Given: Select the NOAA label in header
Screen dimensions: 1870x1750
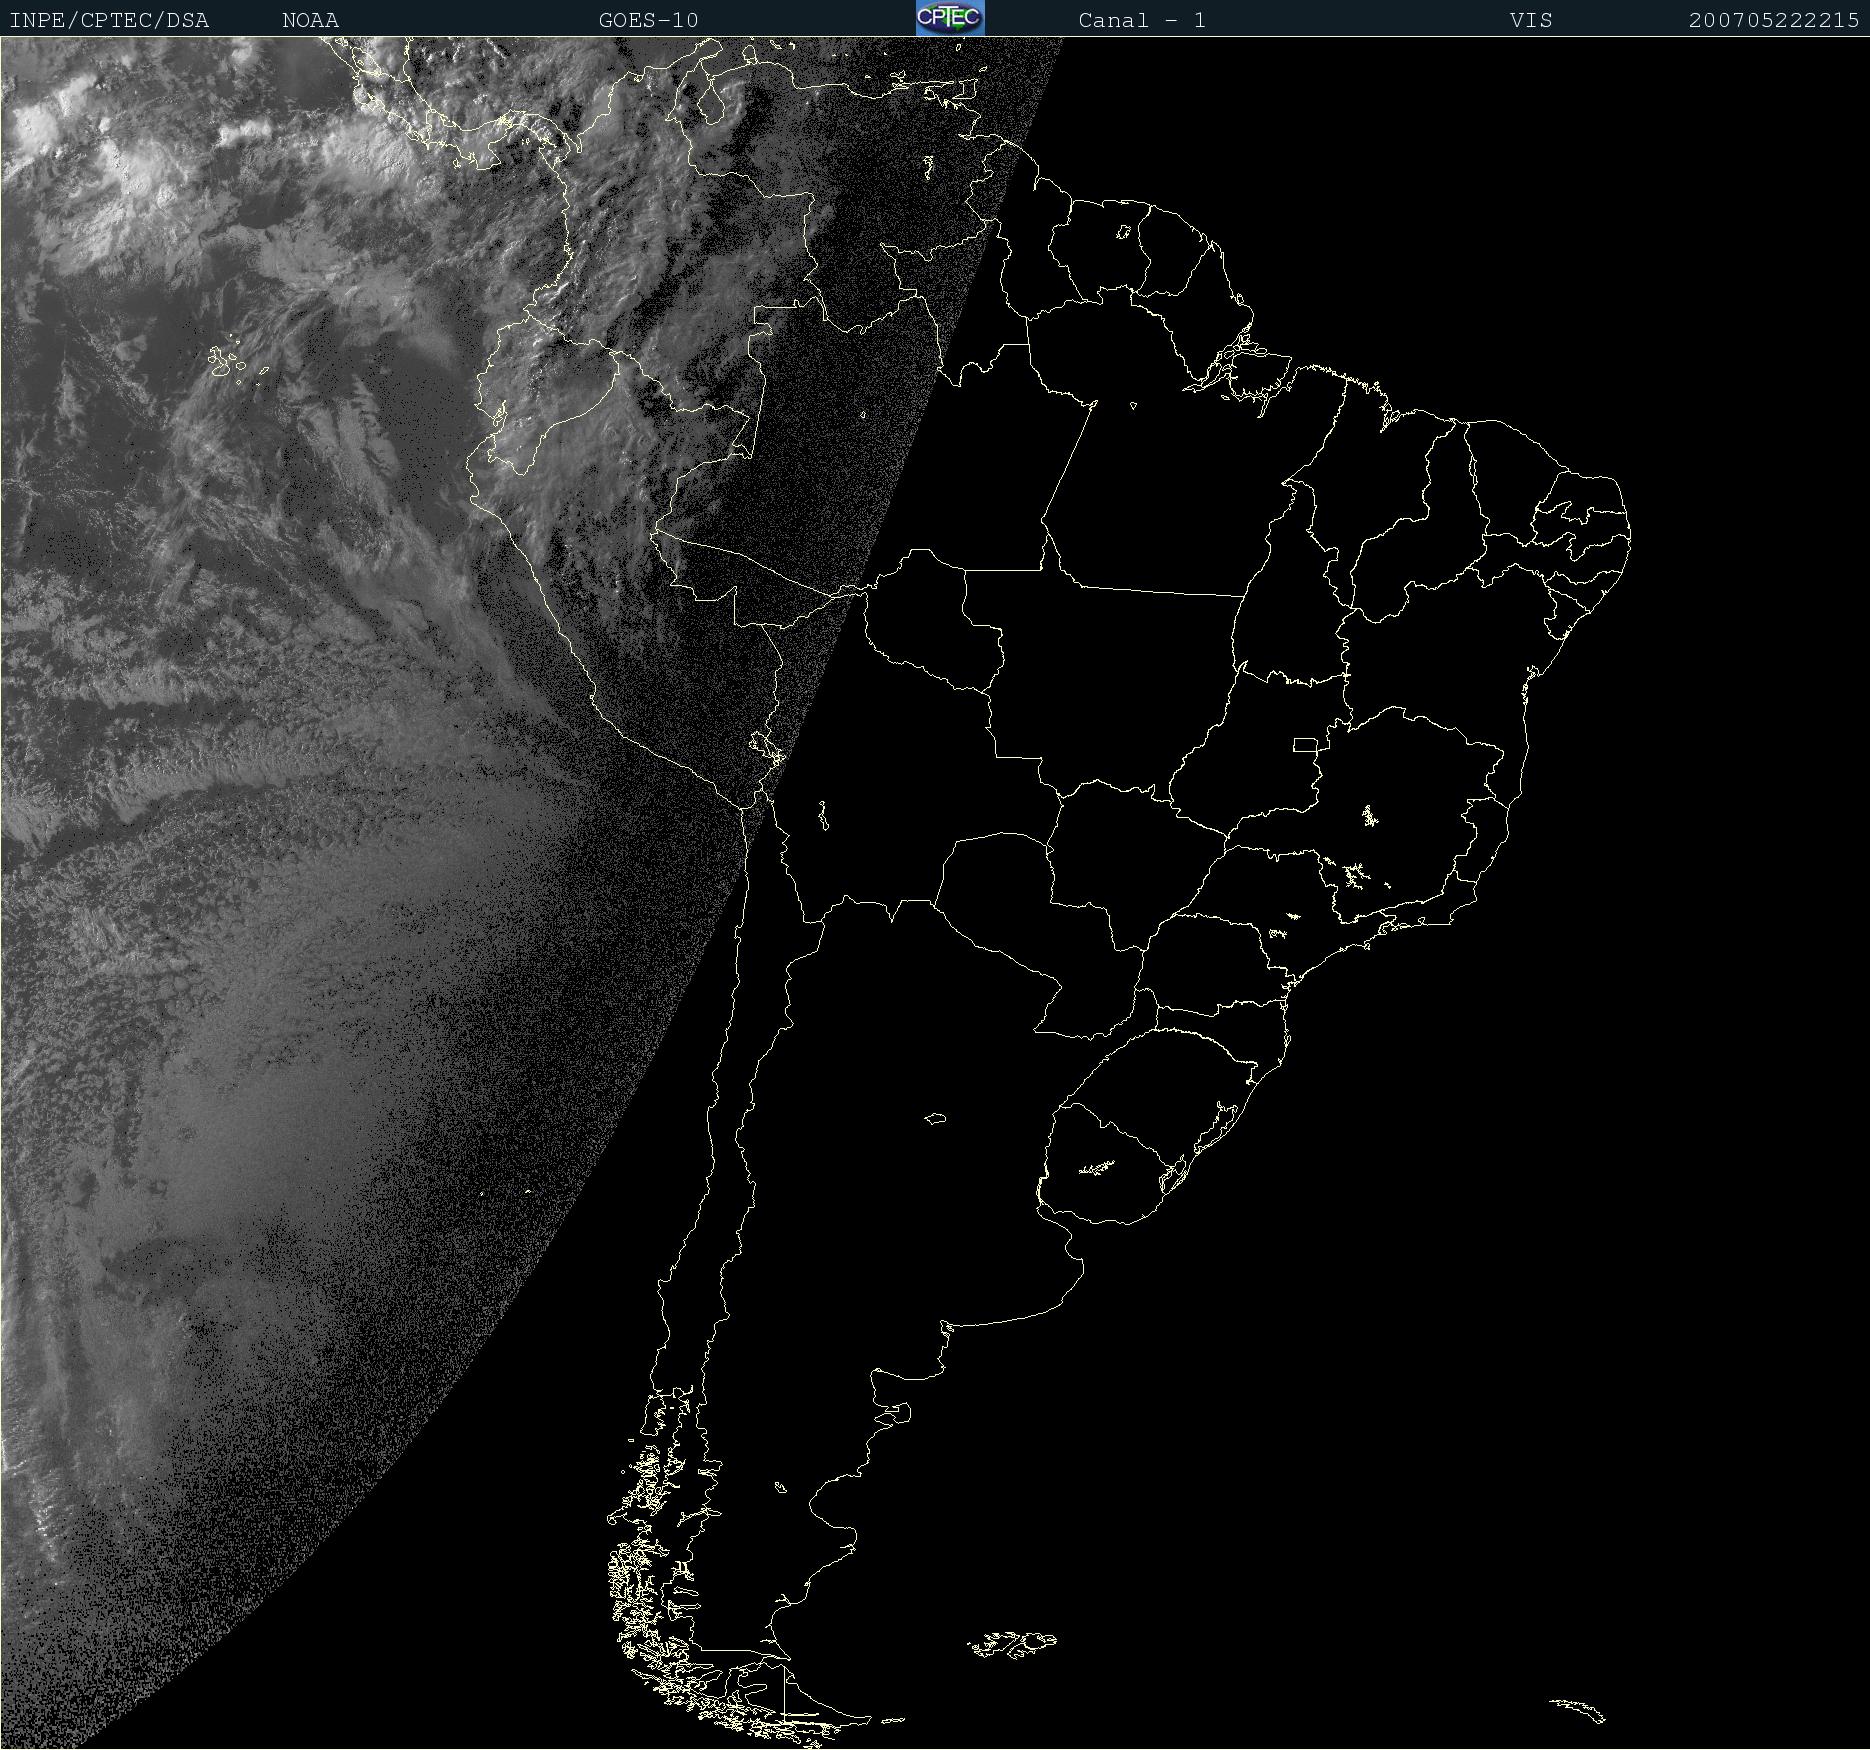Looking at the screenshot, I should [311, 21].
